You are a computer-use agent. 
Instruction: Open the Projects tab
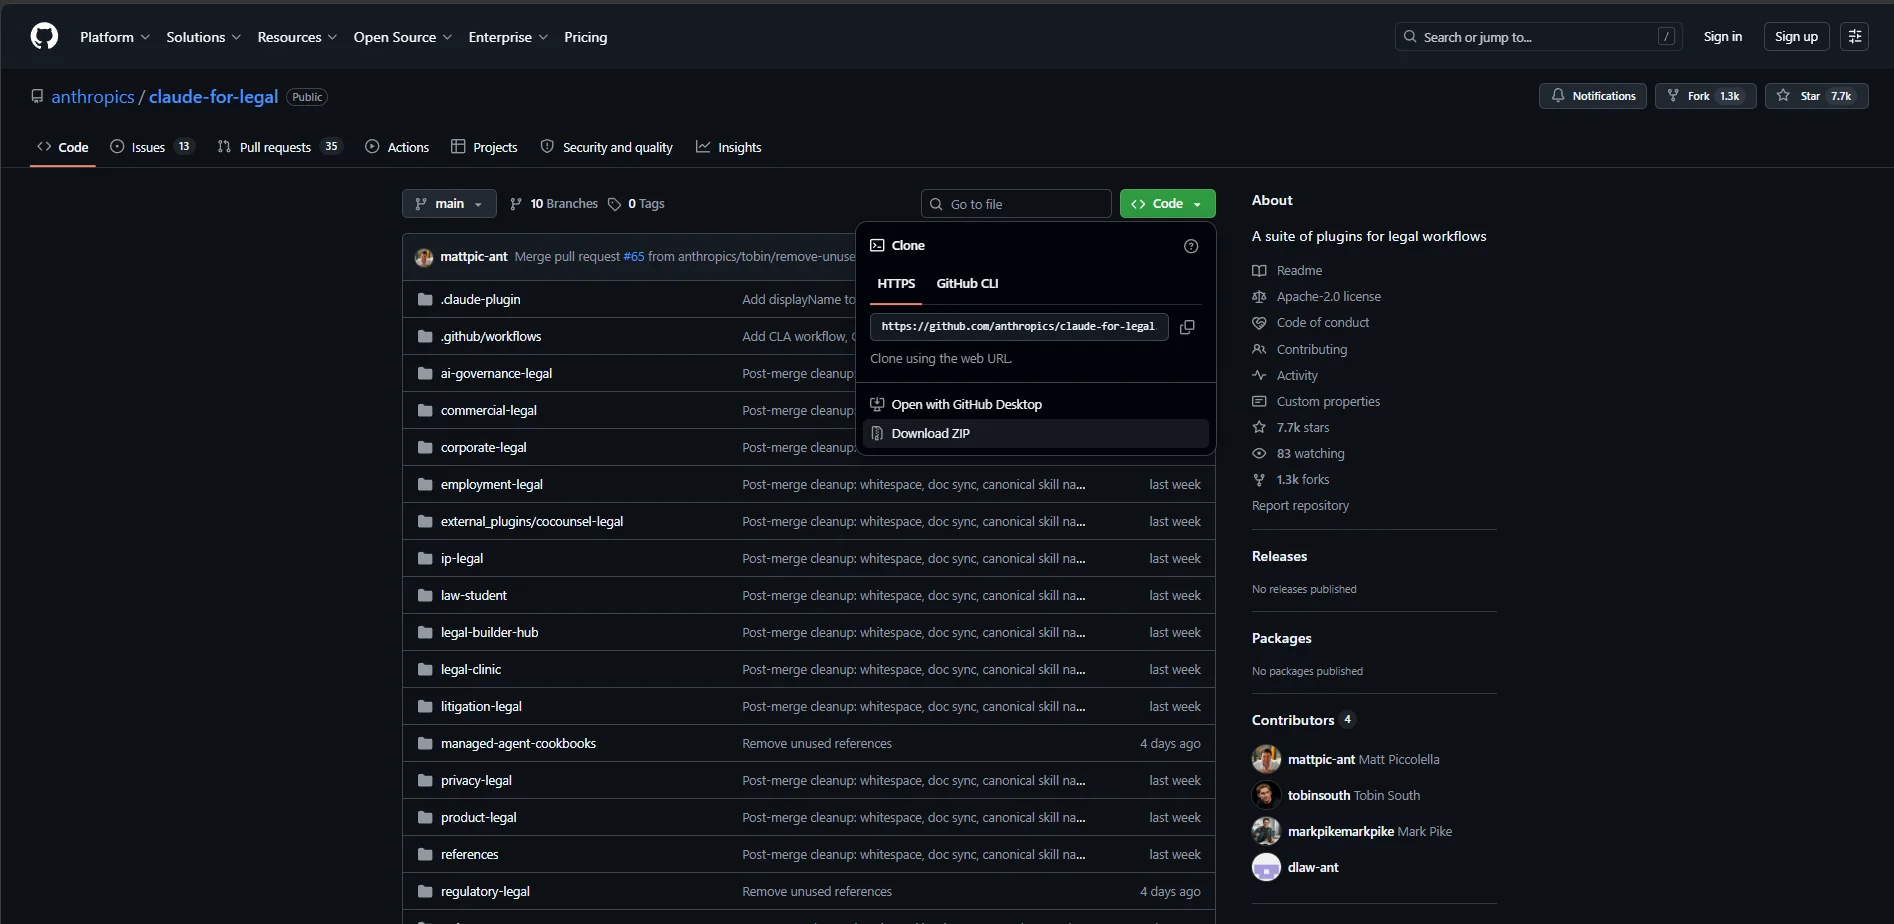pyautogui.click(x=484, y=147)
